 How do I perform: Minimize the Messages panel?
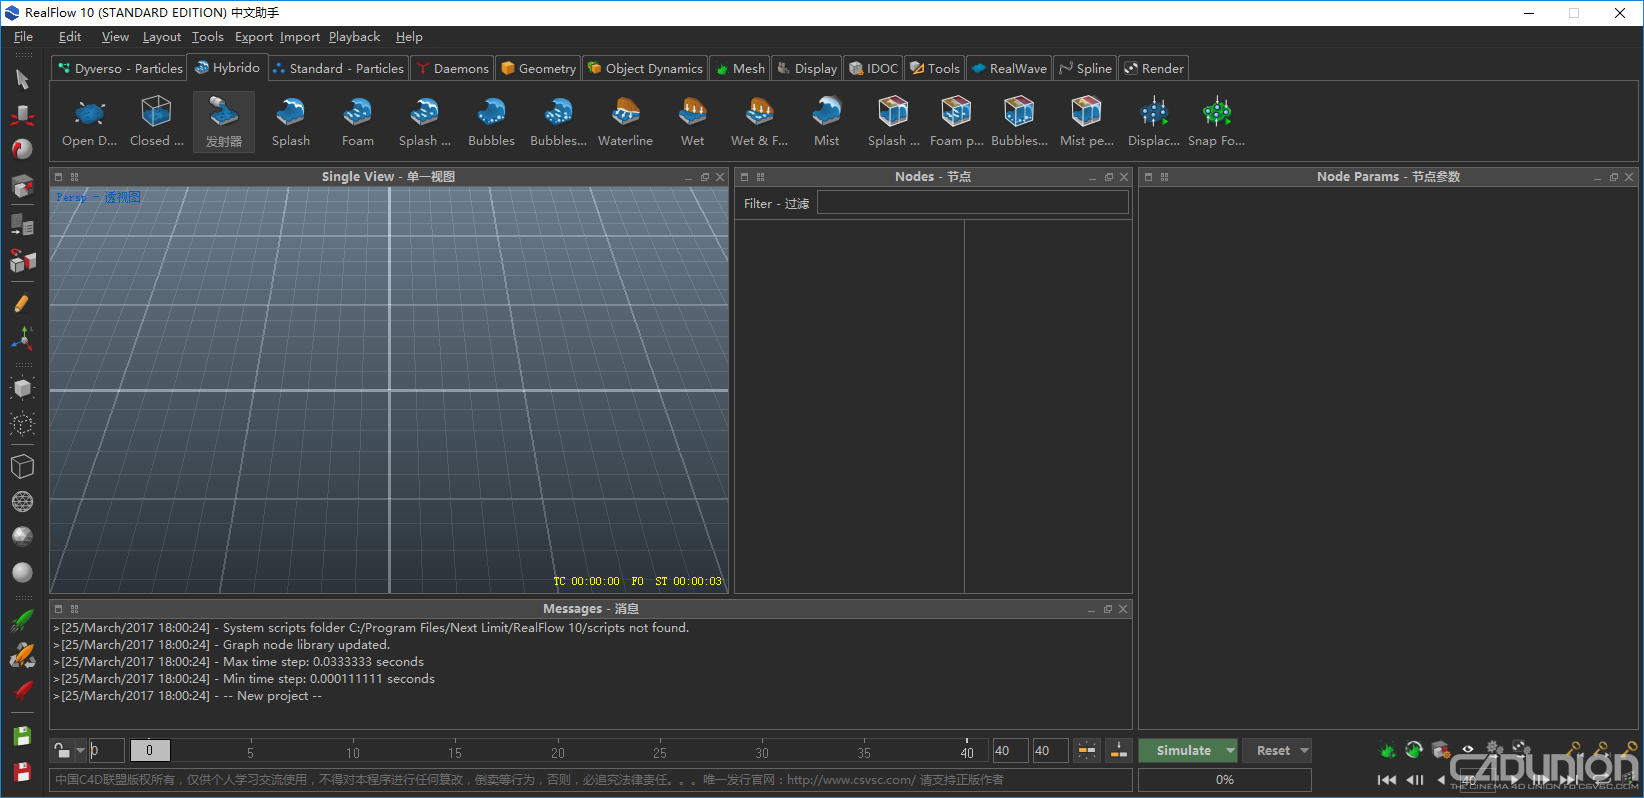tap(1091, 609)
